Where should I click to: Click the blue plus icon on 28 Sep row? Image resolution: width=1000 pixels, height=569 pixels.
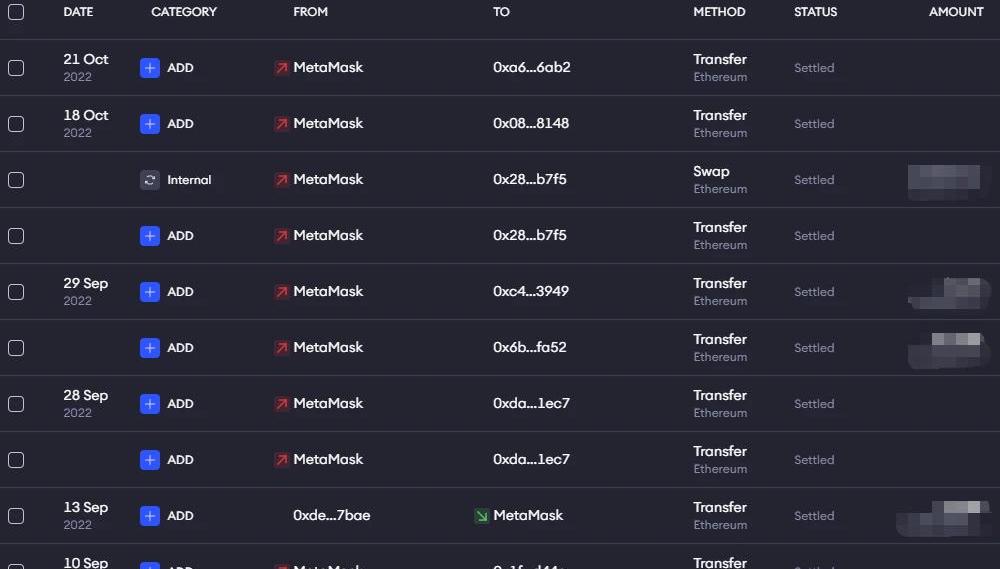149,404
